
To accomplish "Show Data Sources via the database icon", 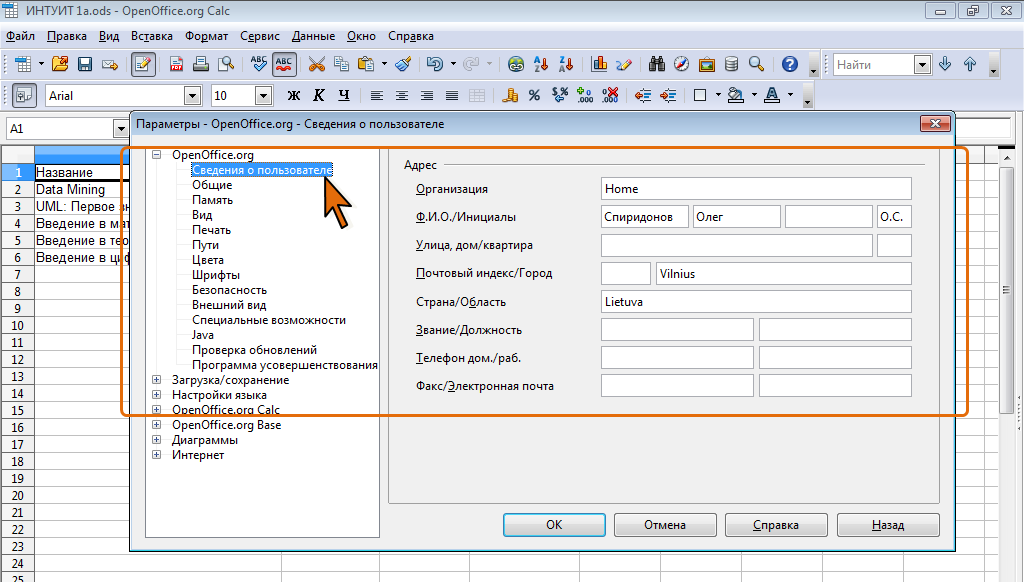I will click(731, 64).
